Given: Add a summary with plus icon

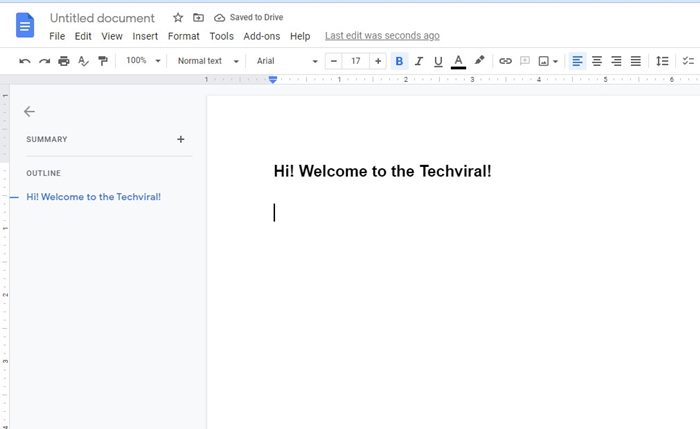Looking at the screenshot, I should click(180, 139).
